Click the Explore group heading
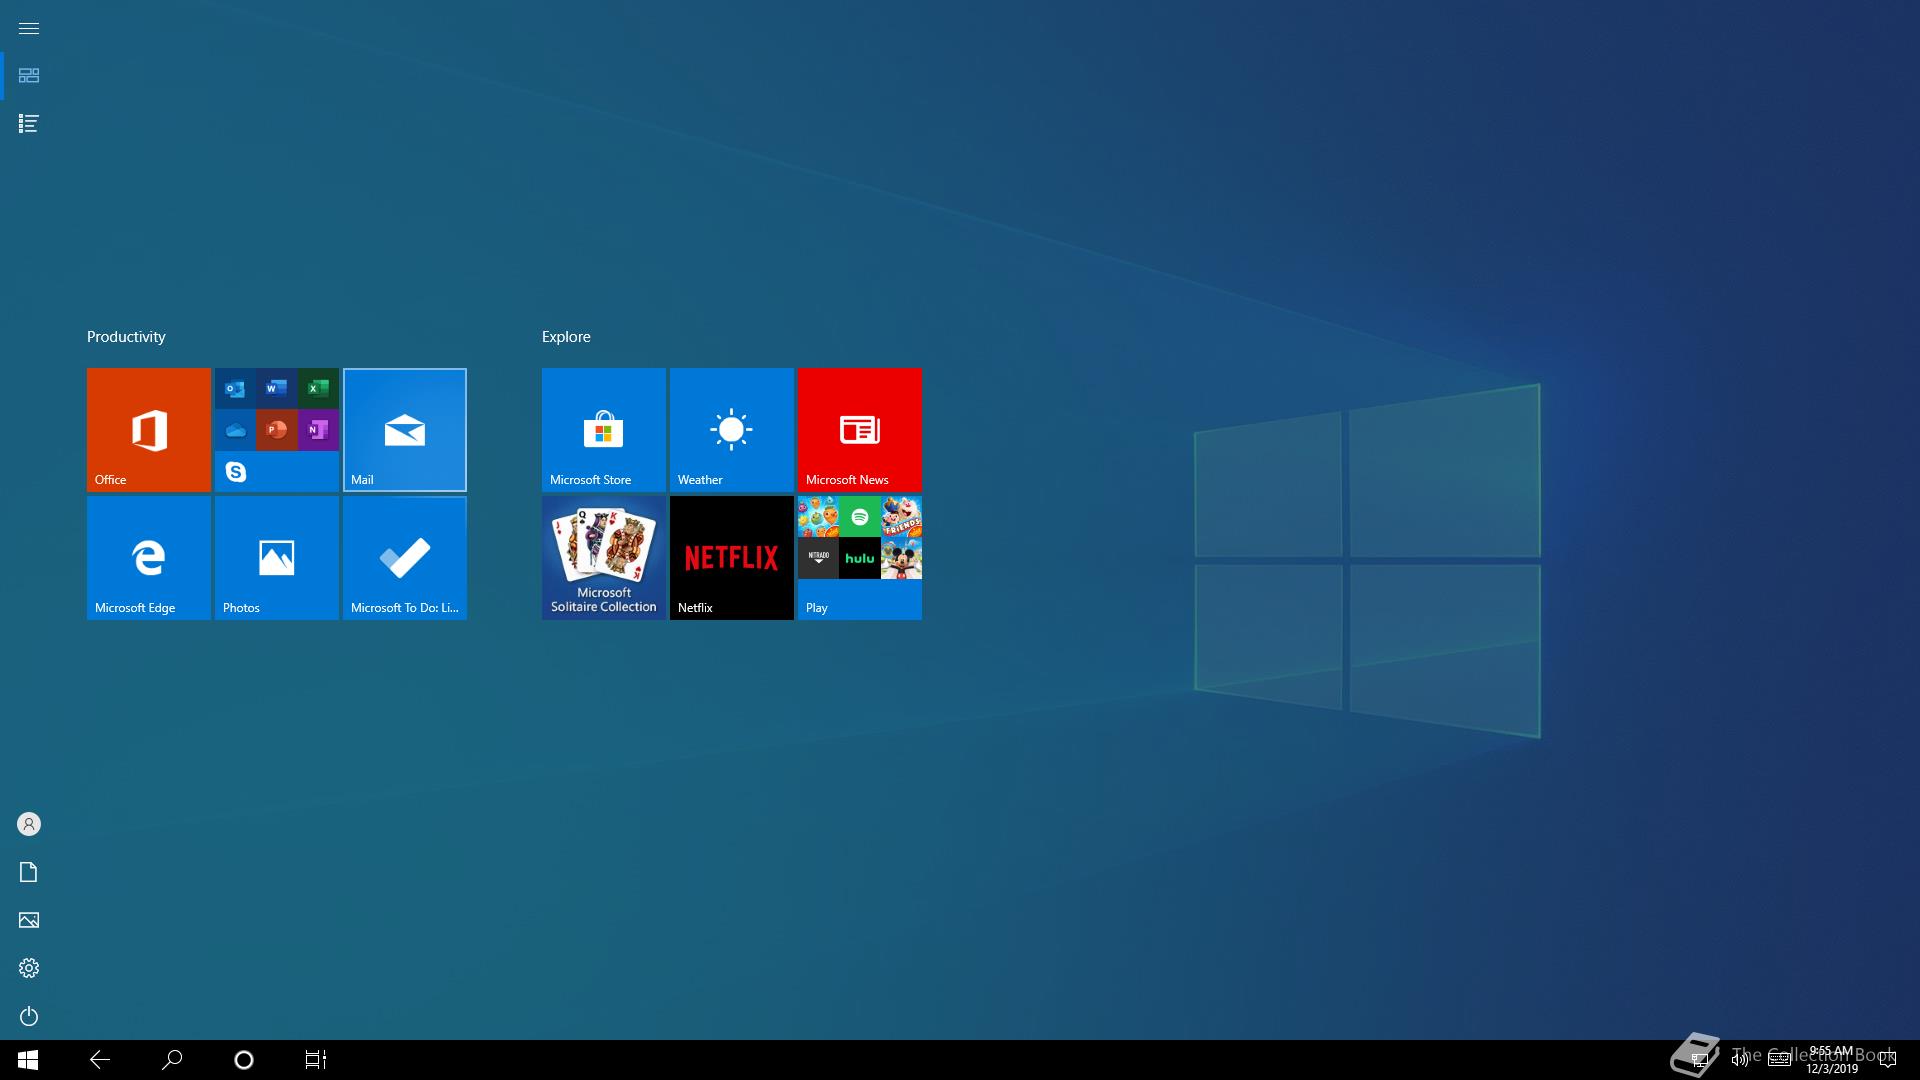 click(x=566, y=337)
